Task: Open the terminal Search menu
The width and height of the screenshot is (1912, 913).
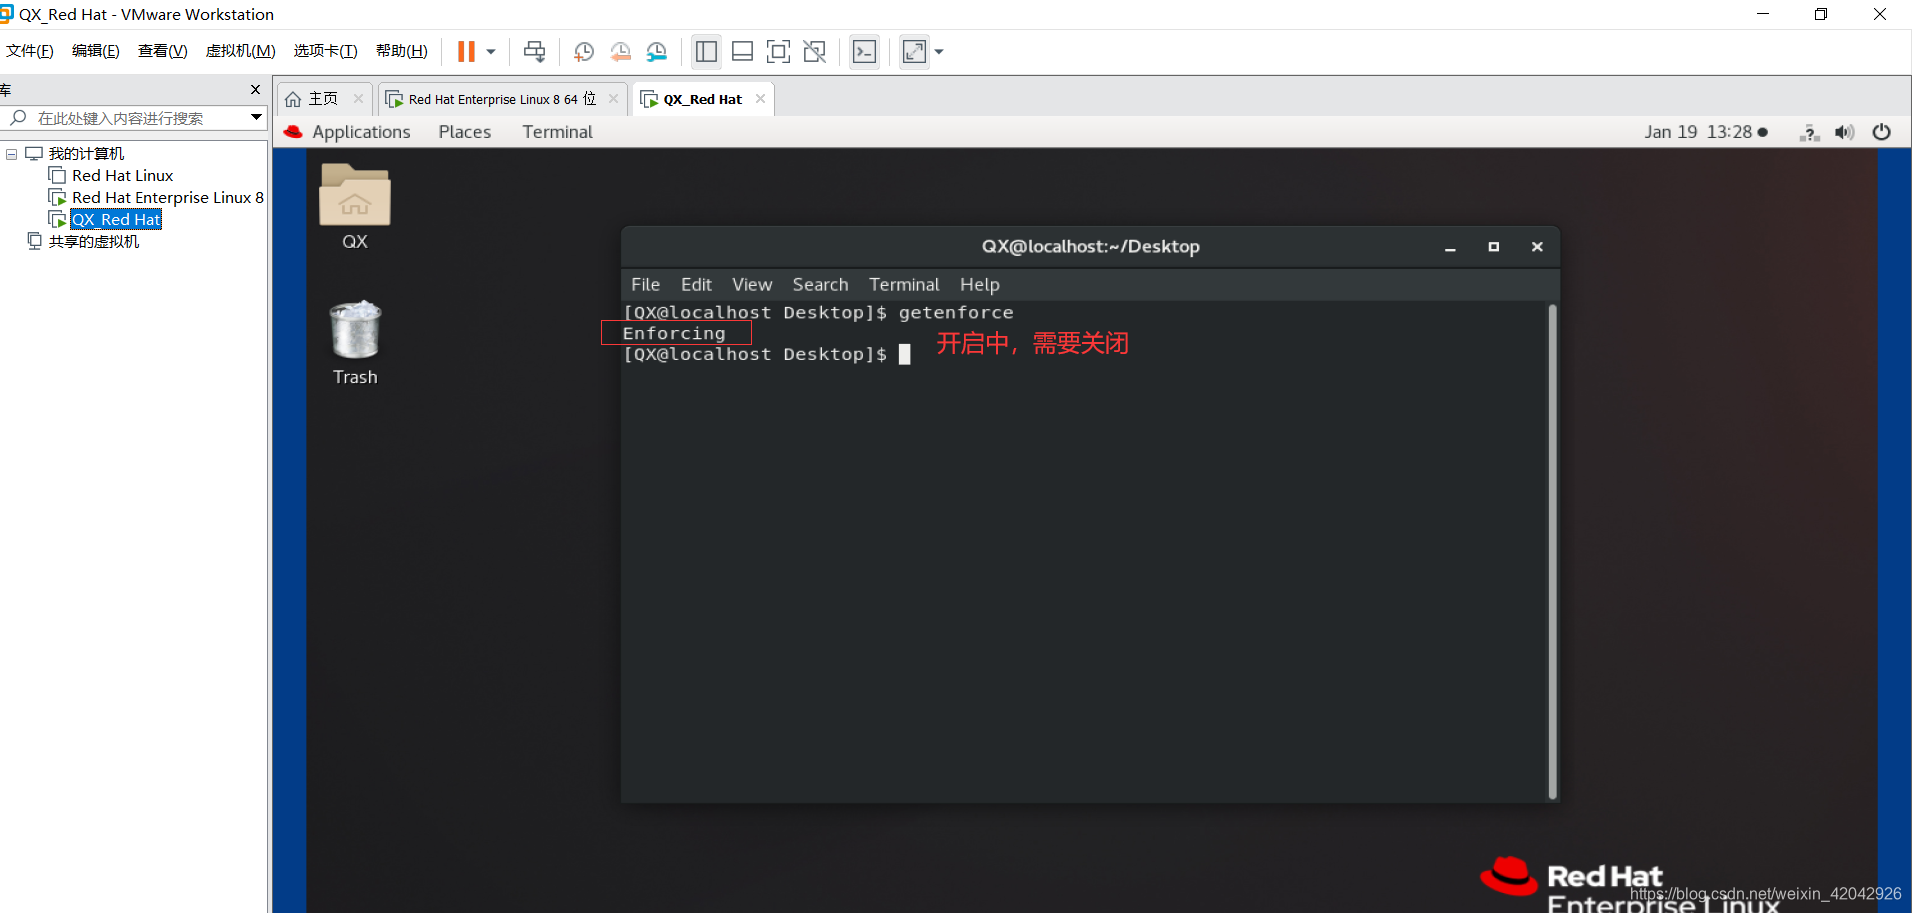Action: click(x=820, y=285)
